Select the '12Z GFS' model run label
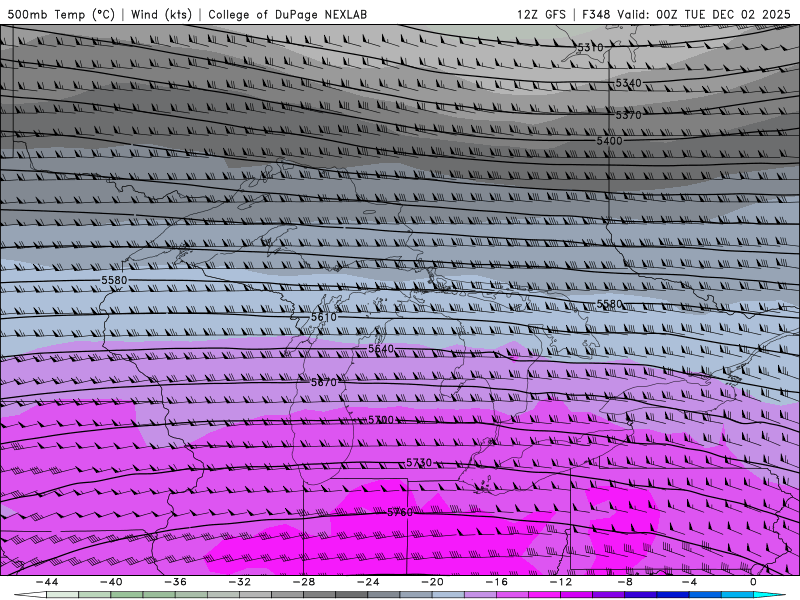Screen dimensions: 800x600 [541, 14]
